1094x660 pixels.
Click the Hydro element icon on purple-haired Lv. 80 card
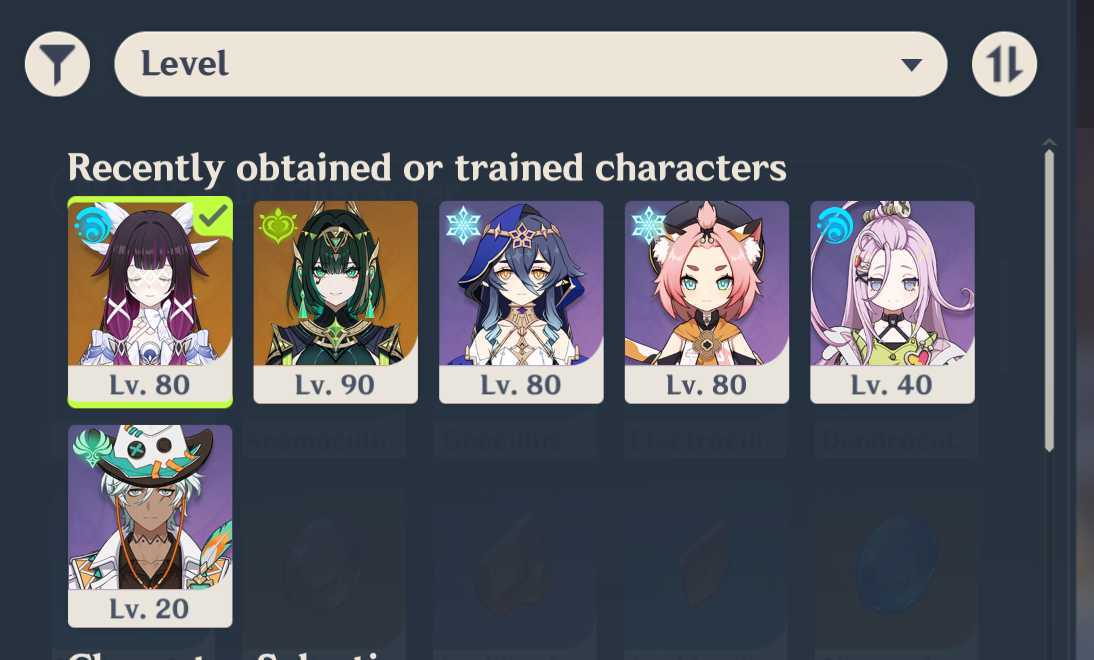pos(93,225)
